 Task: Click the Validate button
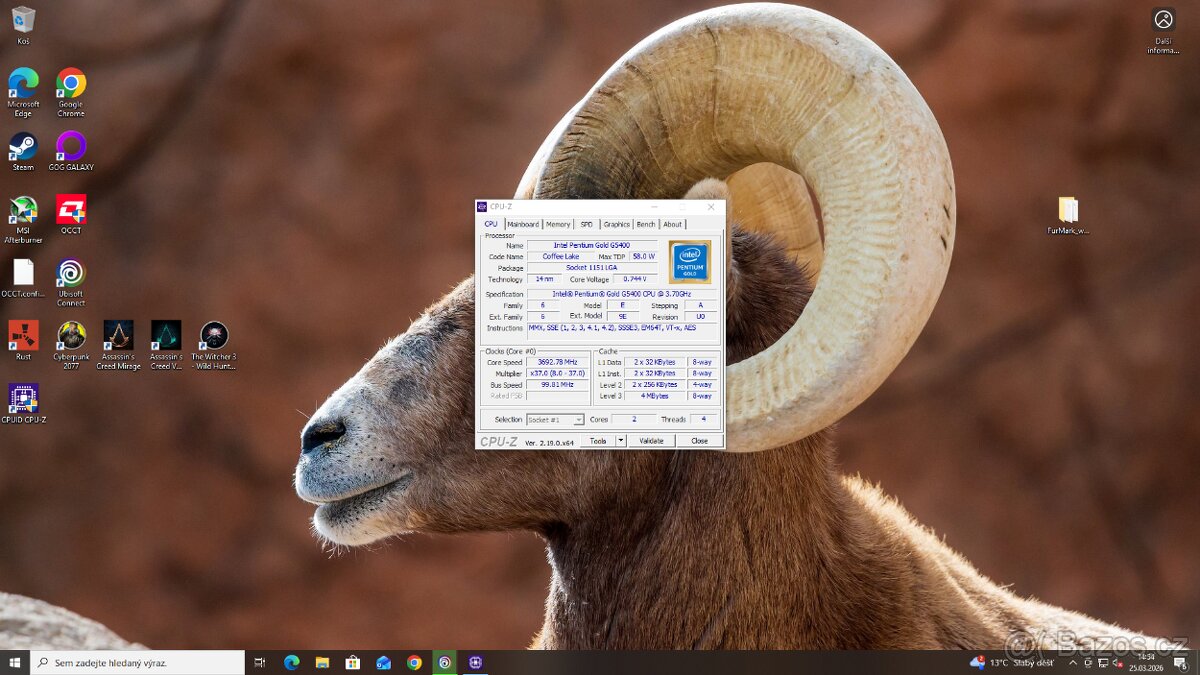651,440
